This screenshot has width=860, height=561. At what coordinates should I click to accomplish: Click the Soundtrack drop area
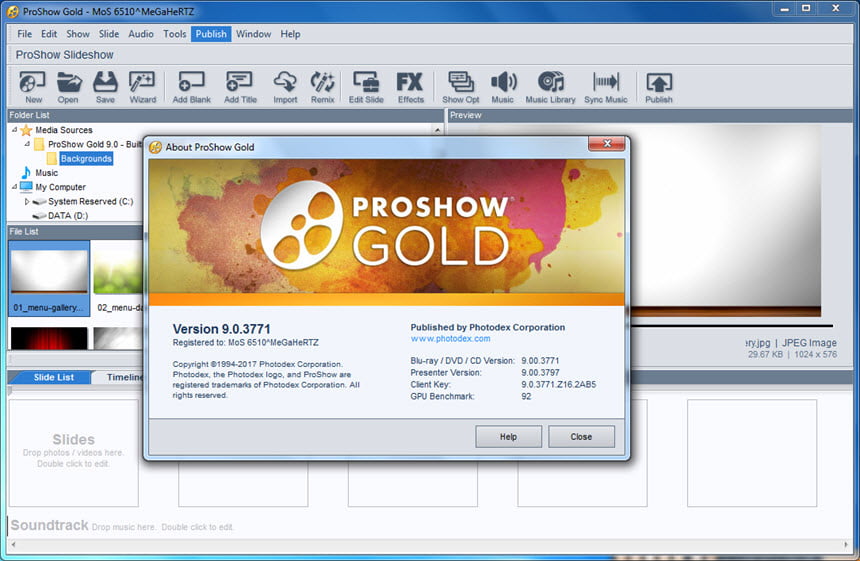pyautogui.click(x=122, y=526)
